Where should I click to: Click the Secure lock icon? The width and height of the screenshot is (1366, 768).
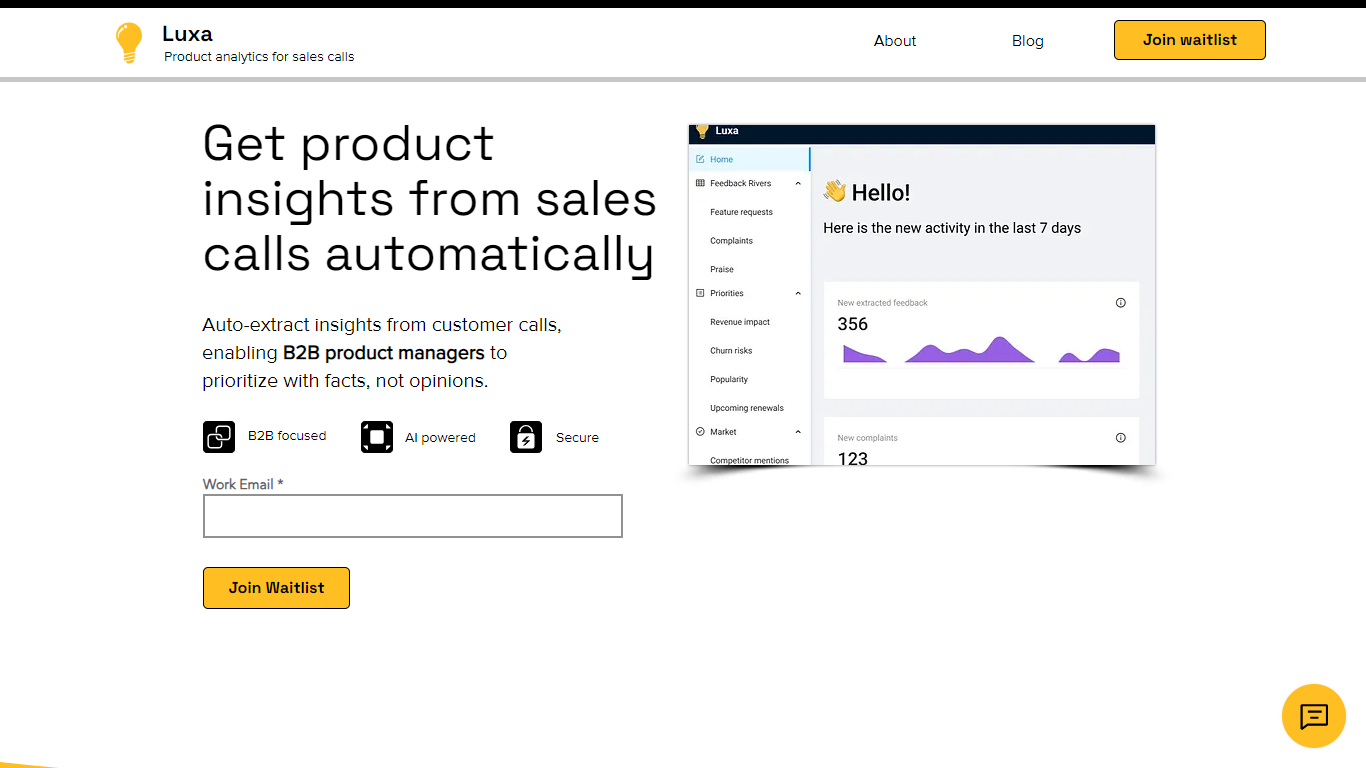[526, 437]
